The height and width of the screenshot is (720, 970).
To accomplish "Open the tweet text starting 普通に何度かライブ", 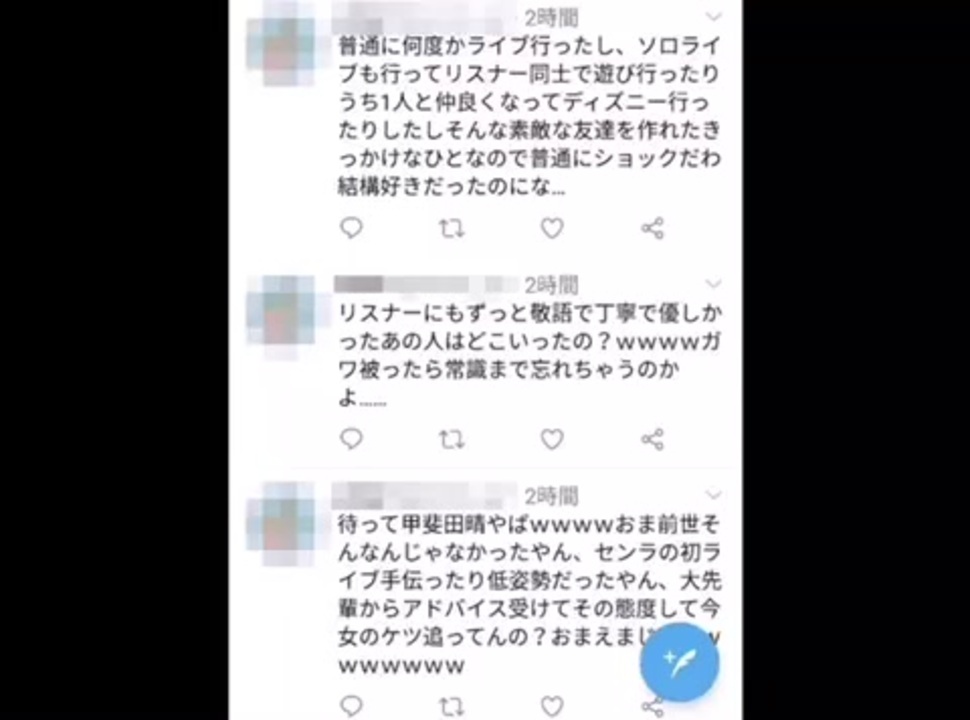I will (x=530, y=116).
